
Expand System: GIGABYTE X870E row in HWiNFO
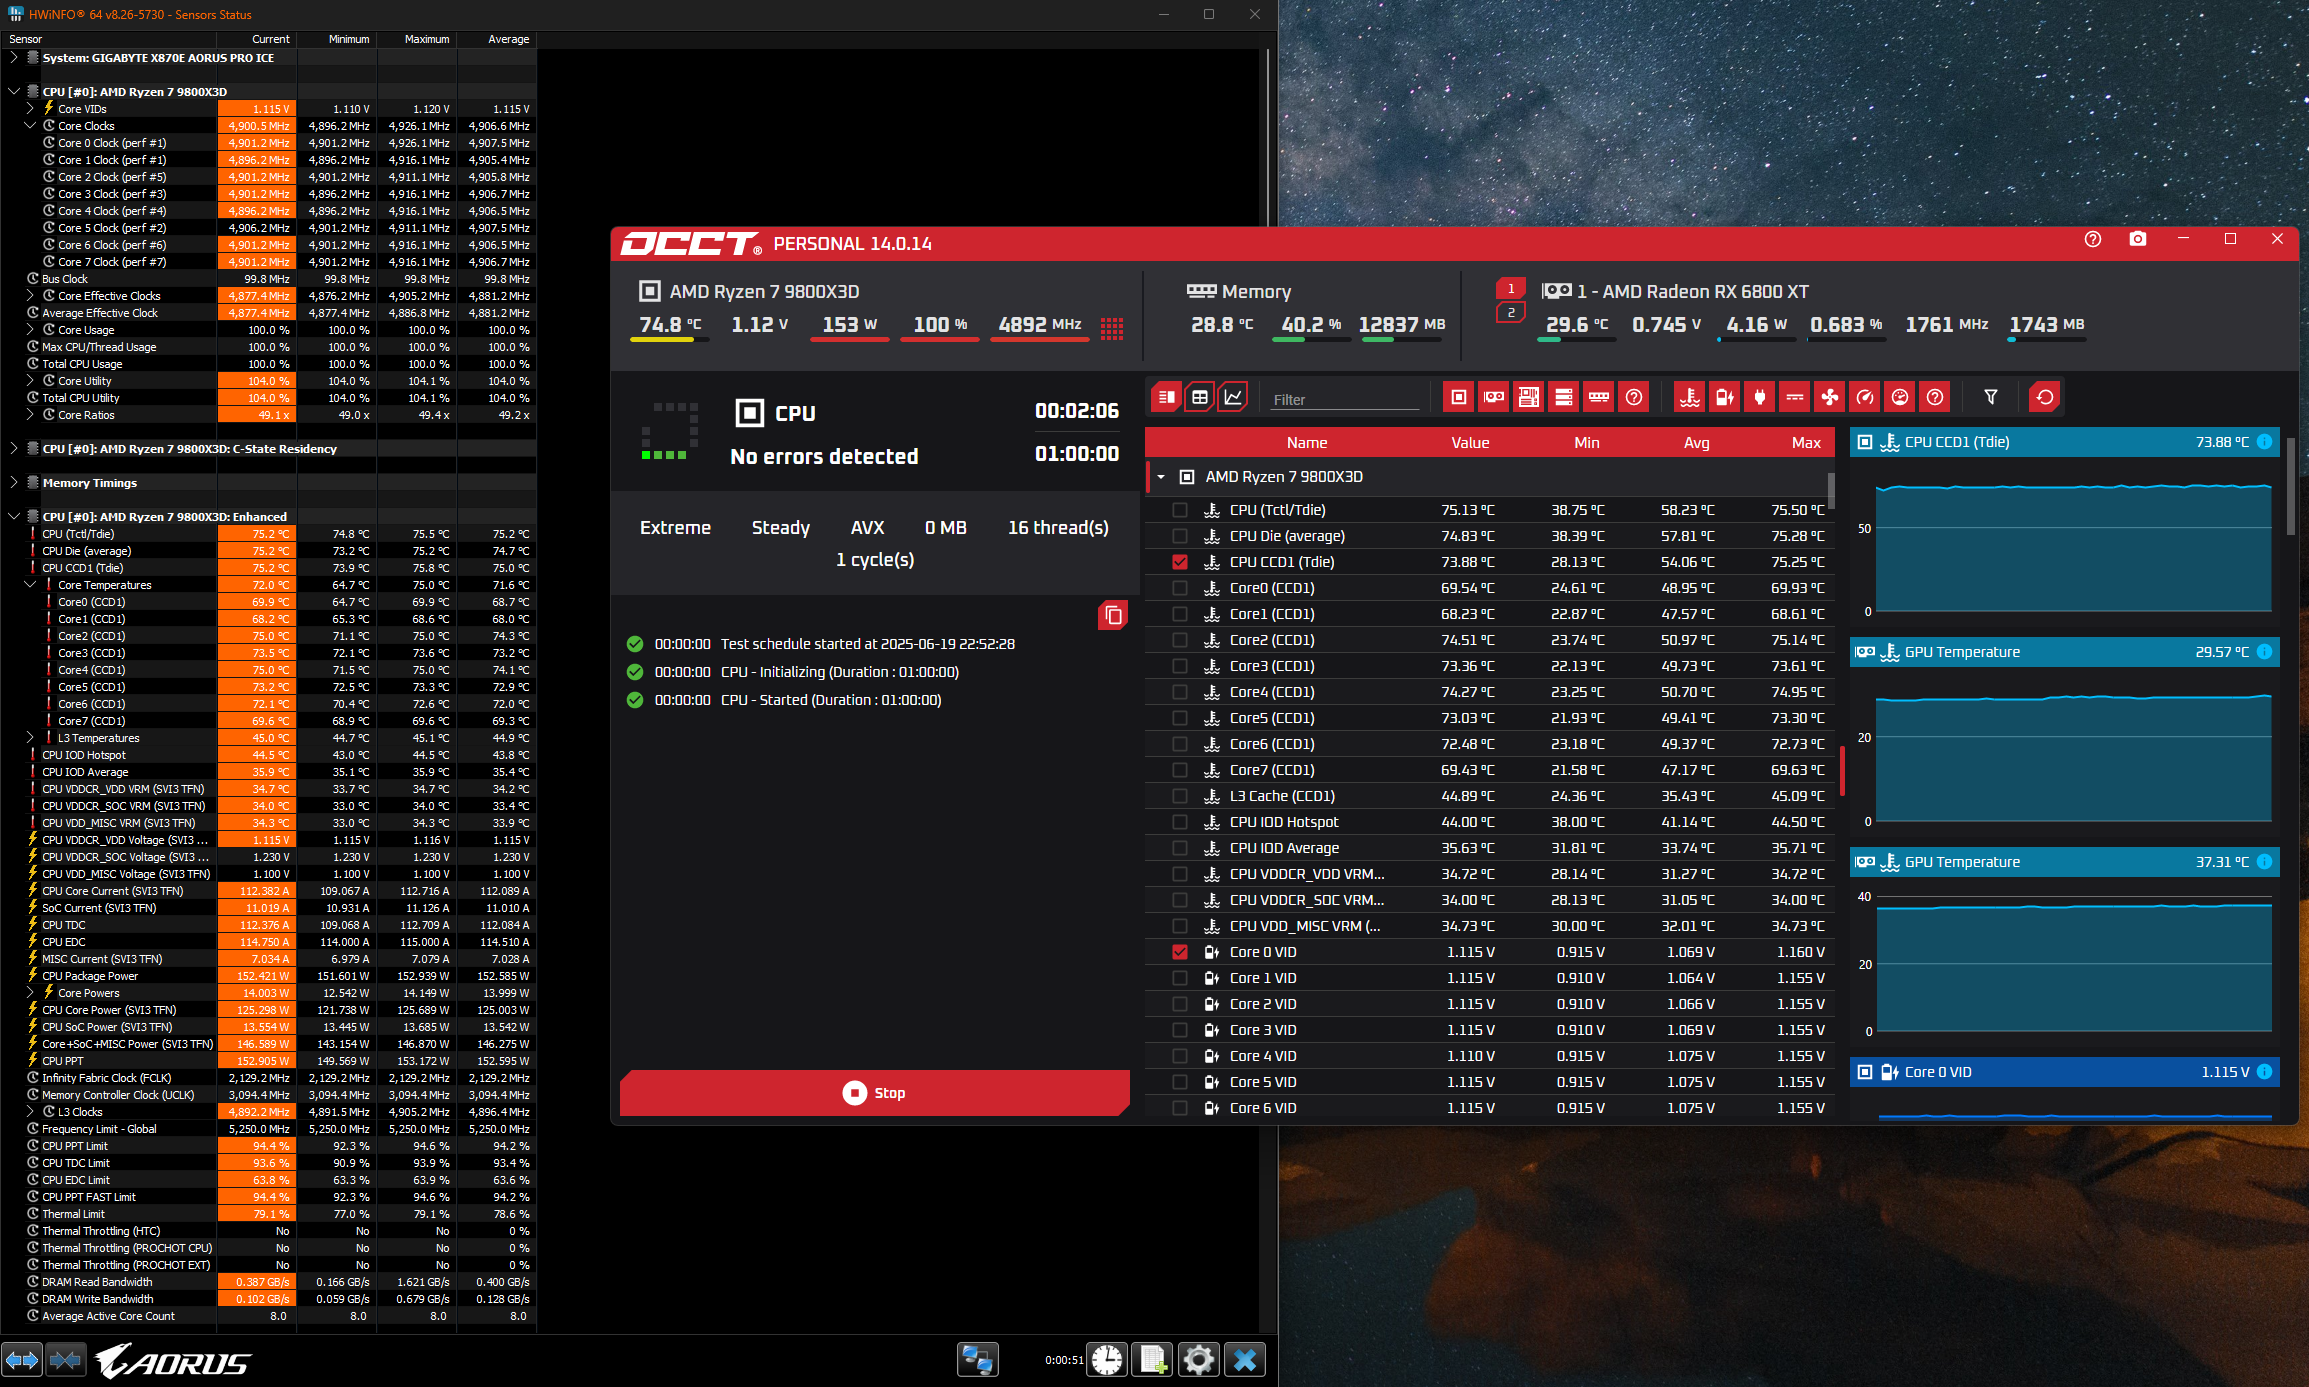point(13,58)
